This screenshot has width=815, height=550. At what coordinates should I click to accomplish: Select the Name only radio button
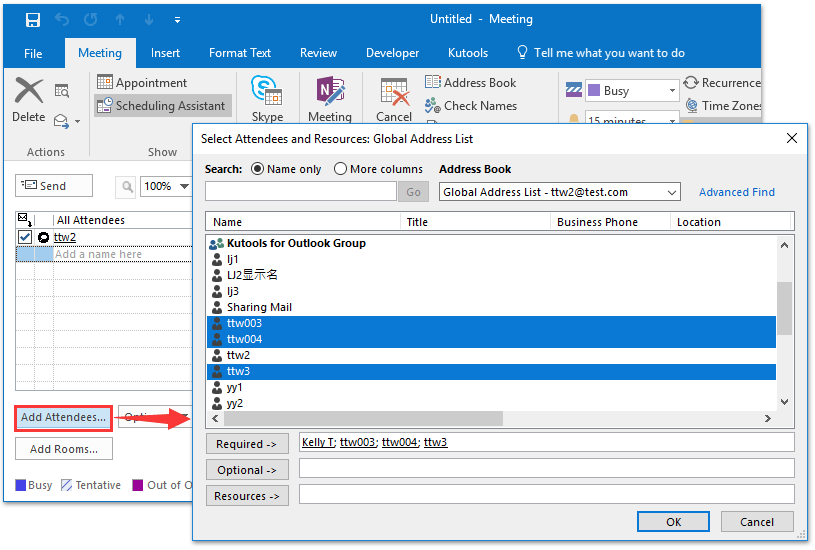(x=258, y=169)
